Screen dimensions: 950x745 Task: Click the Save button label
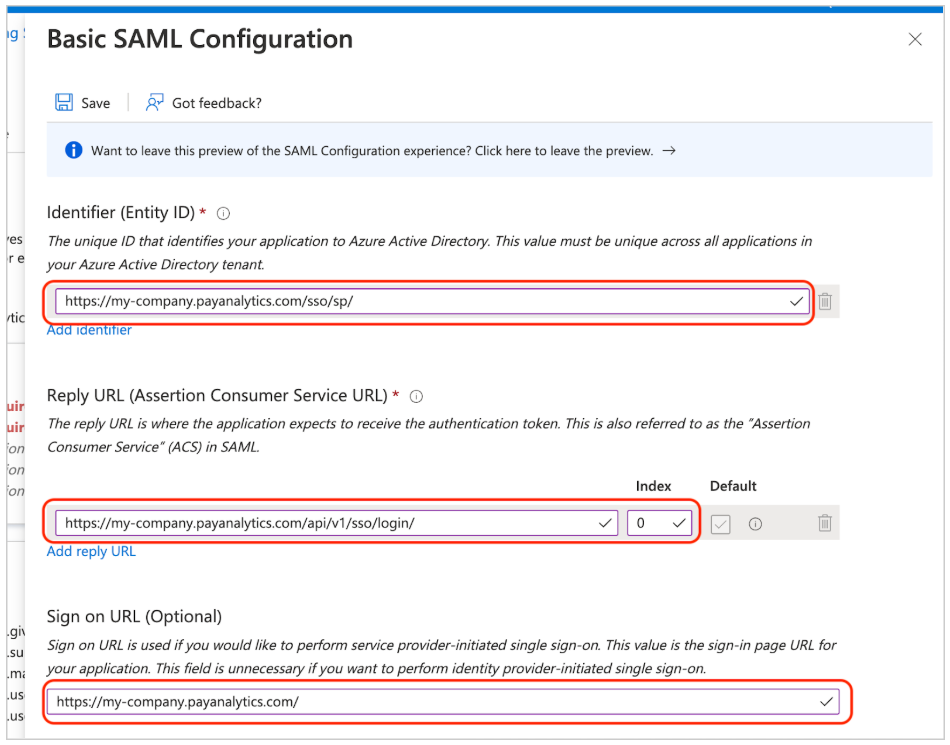click(x=96, y=103)
